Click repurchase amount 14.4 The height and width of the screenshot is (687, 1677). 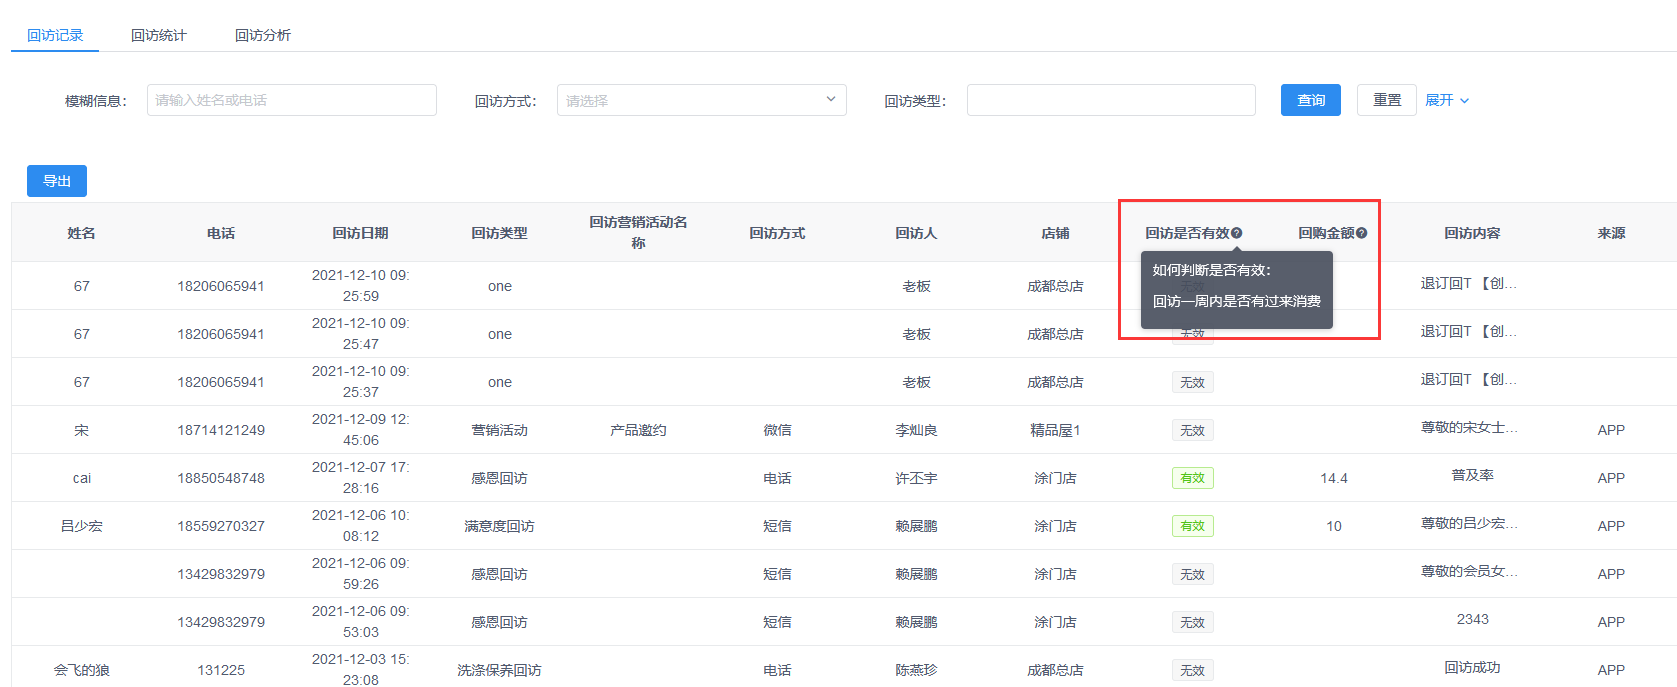1334,478
